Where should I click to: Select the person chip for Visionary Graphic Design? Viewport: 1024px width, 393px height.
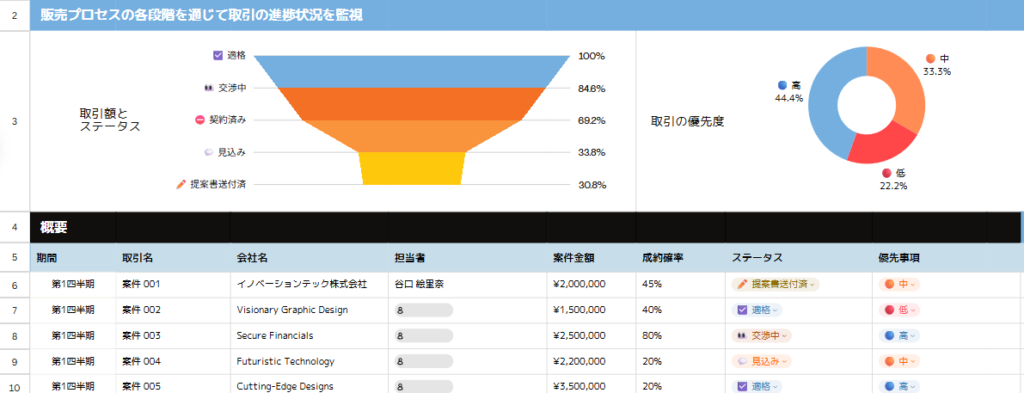coord(423,310)
